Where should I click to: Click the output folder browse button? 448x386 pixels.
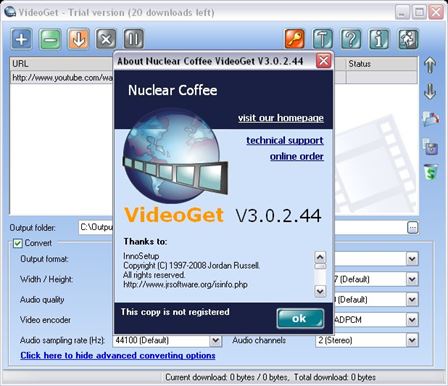point(412,228)
